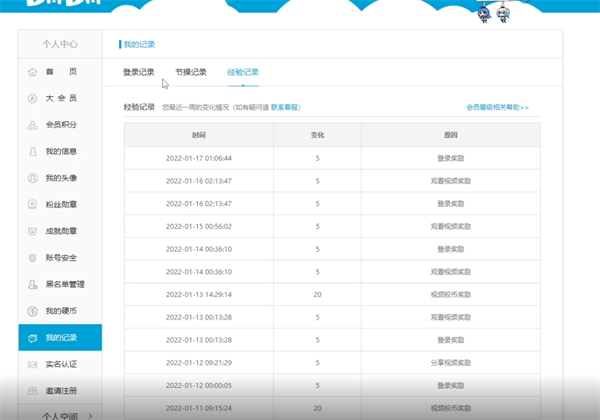The image size is (600, 420).
Task: Select the 会员积分 points icon
Action: [x=33, y=125]
